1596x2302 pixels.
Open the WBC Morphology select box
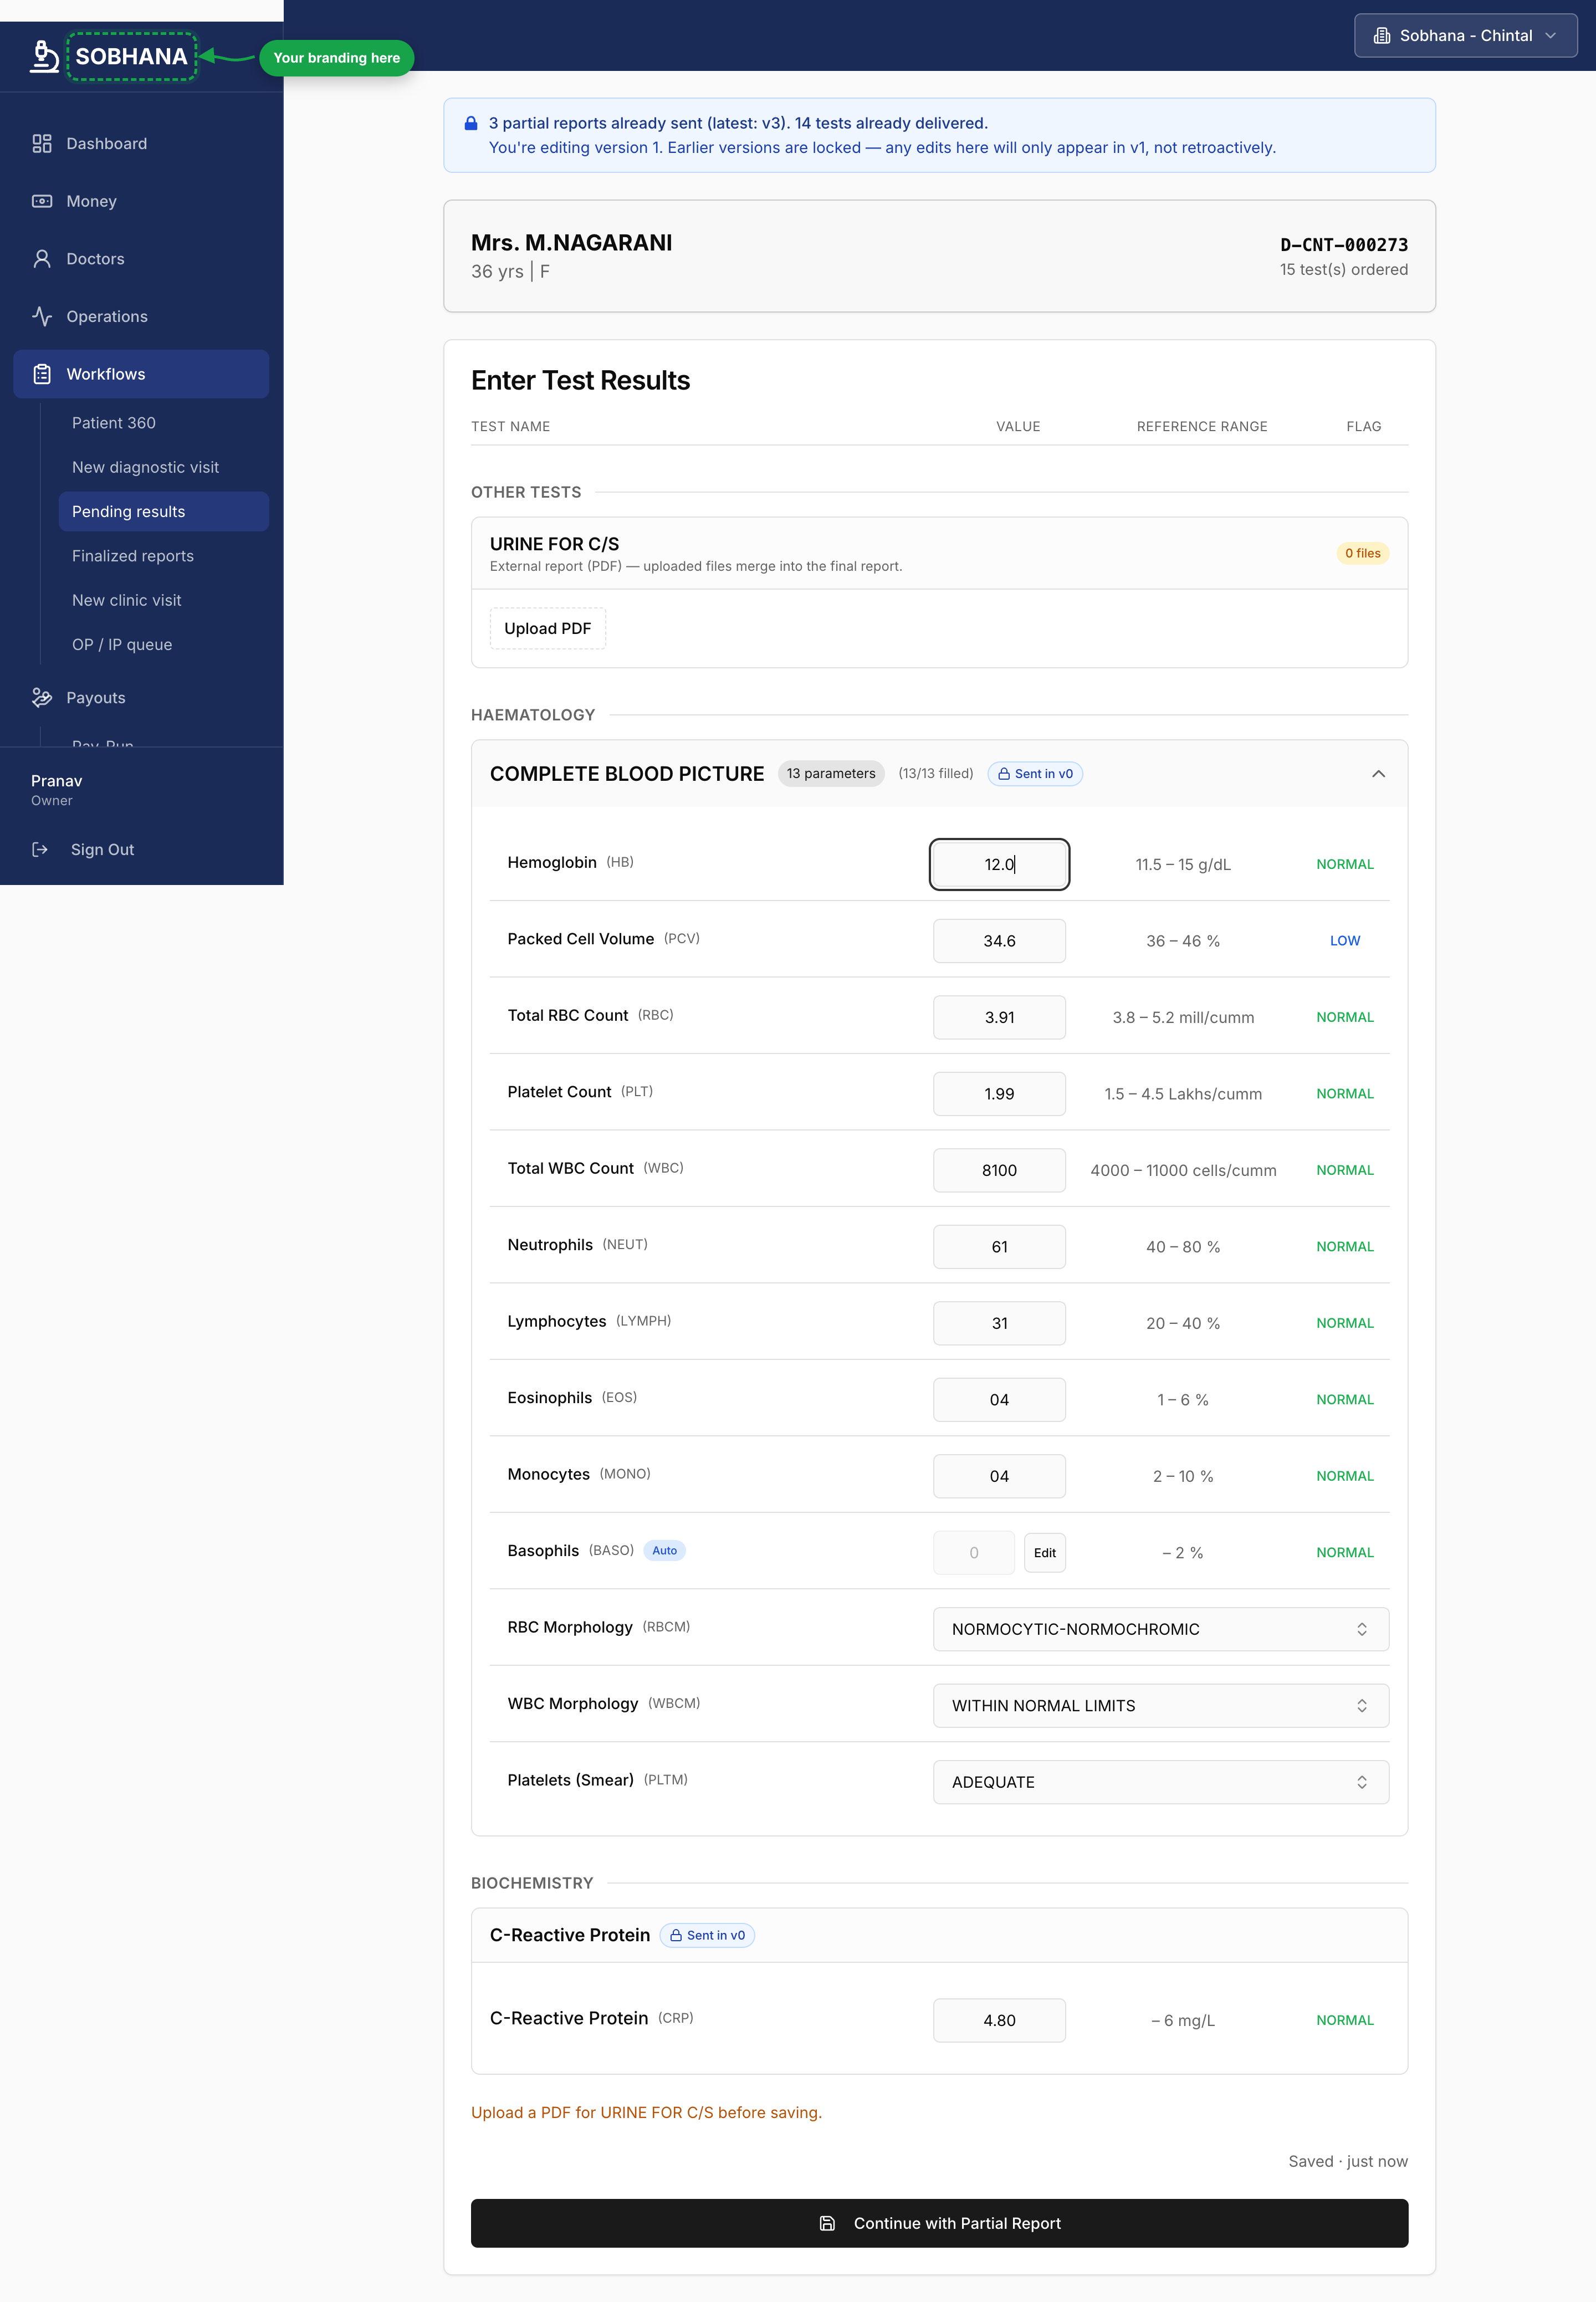pos(1160,1706)
